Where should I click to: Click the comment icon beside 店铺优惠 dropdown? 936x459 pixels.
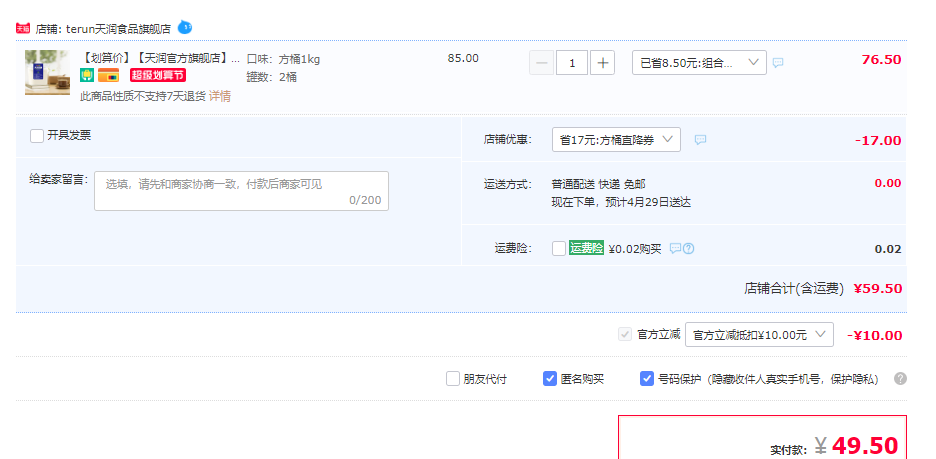[x=700, y=140]
